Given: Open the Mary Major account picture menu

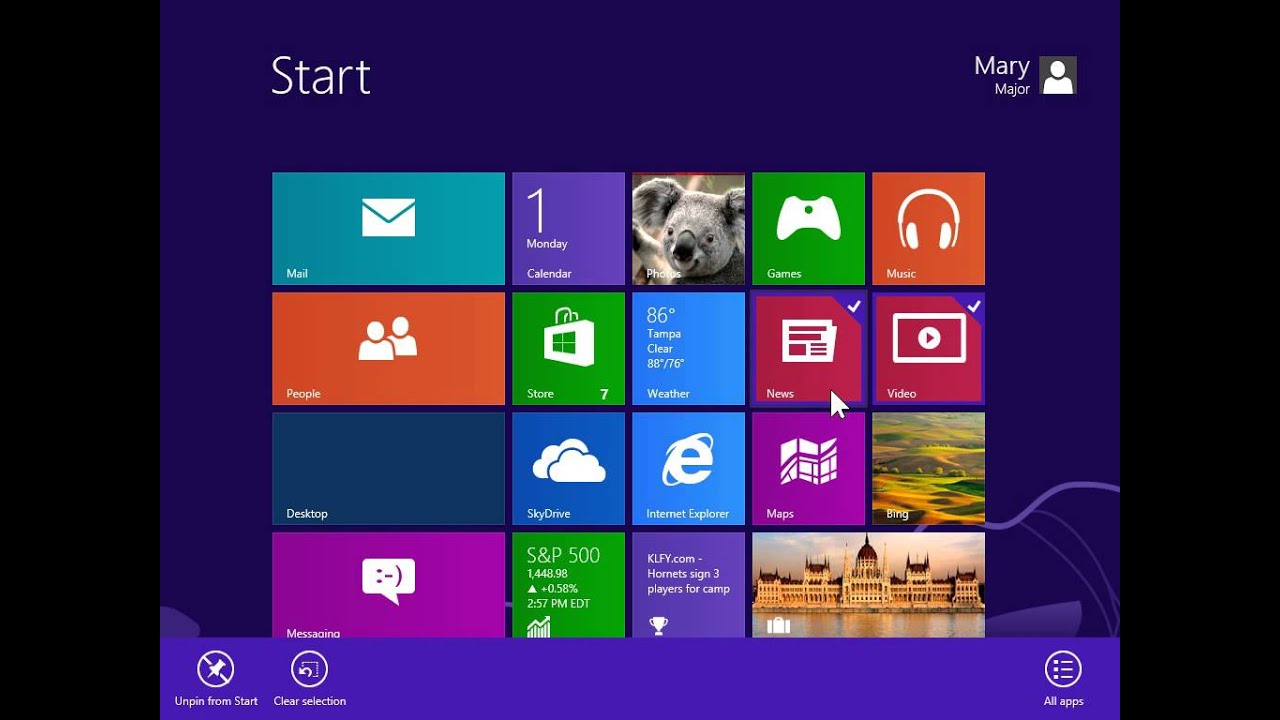Looking at the screenshot, I should [x=1058, y=75].
